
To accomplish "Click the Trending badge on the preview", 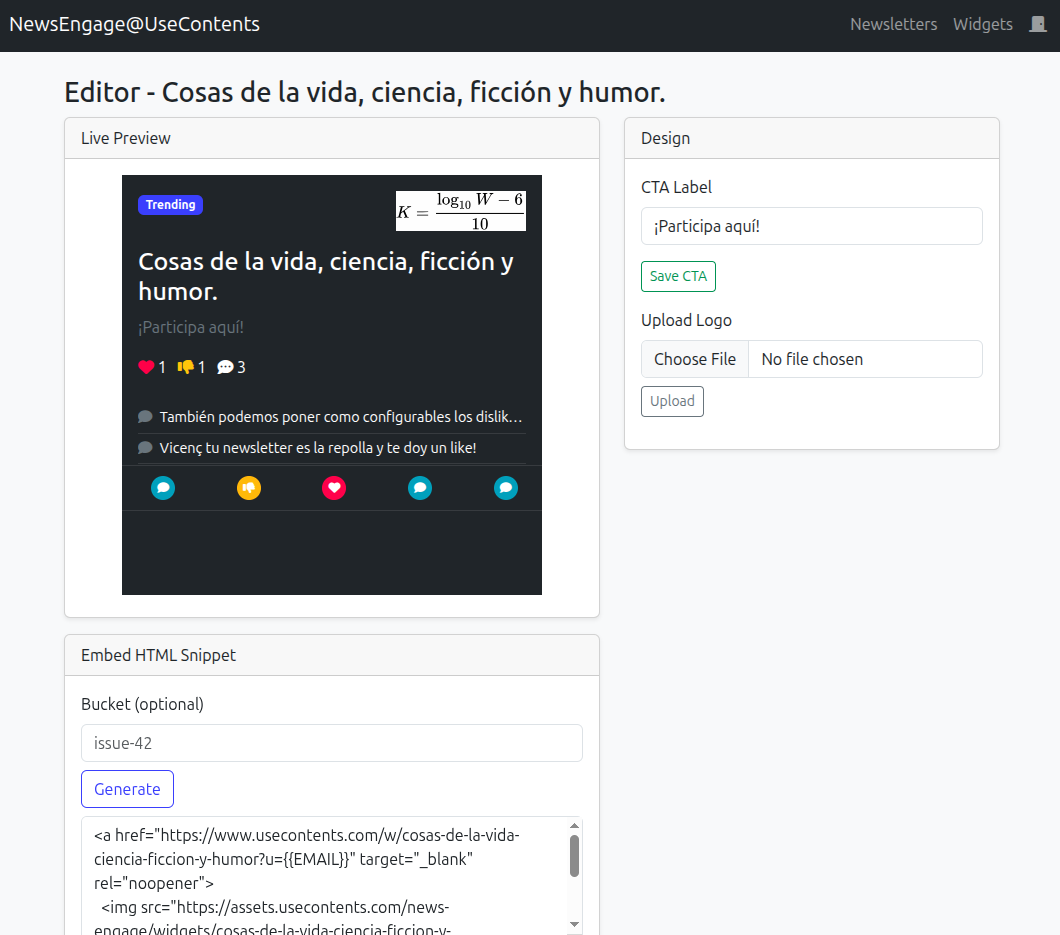I will pos(170,204).
